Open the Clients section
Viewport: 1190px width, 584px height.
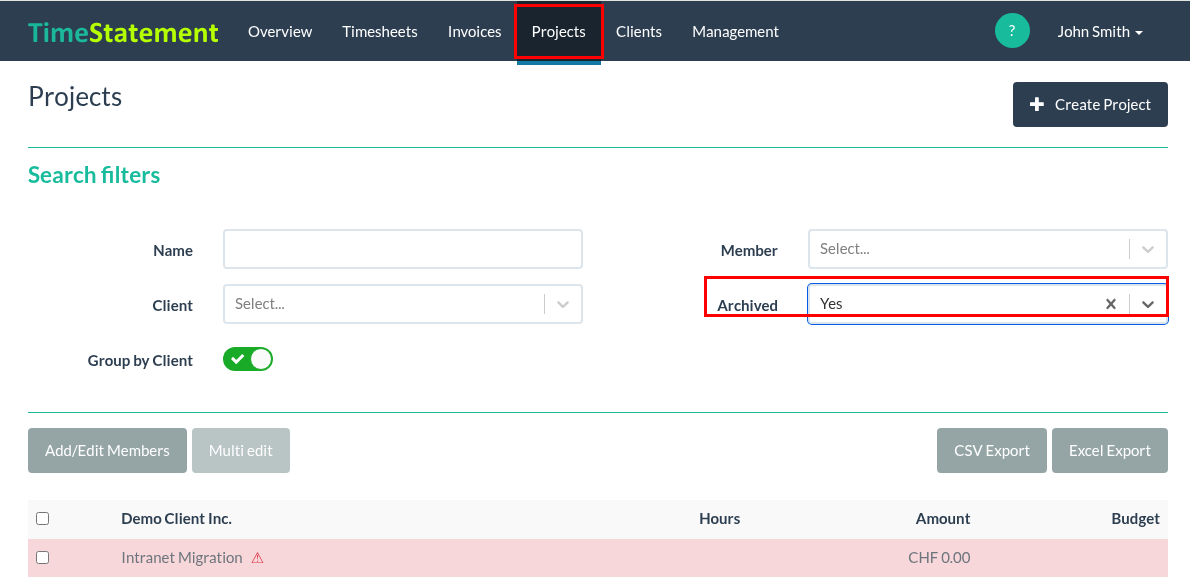(639, 32)
